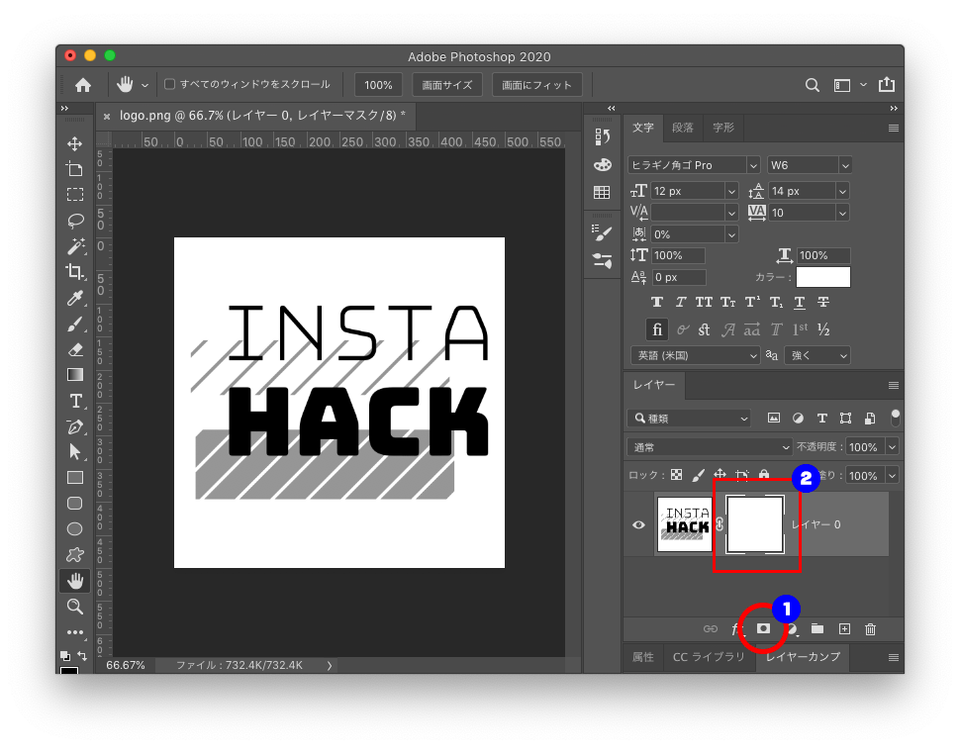Select the Gradient tool
The image size is (960, 747).
(75, 375)
